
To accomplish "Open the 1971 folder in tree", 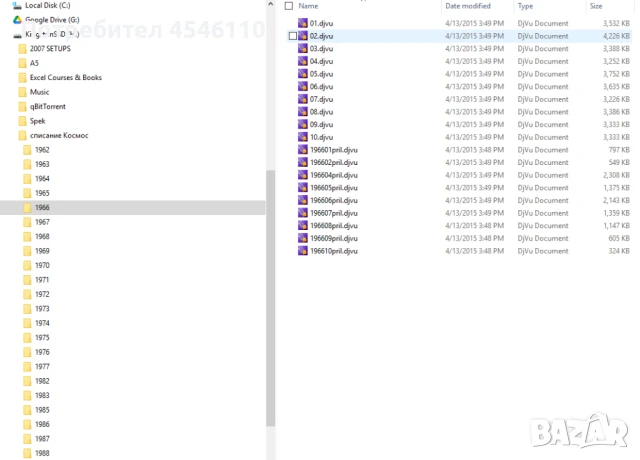I will tap(42, 280).
